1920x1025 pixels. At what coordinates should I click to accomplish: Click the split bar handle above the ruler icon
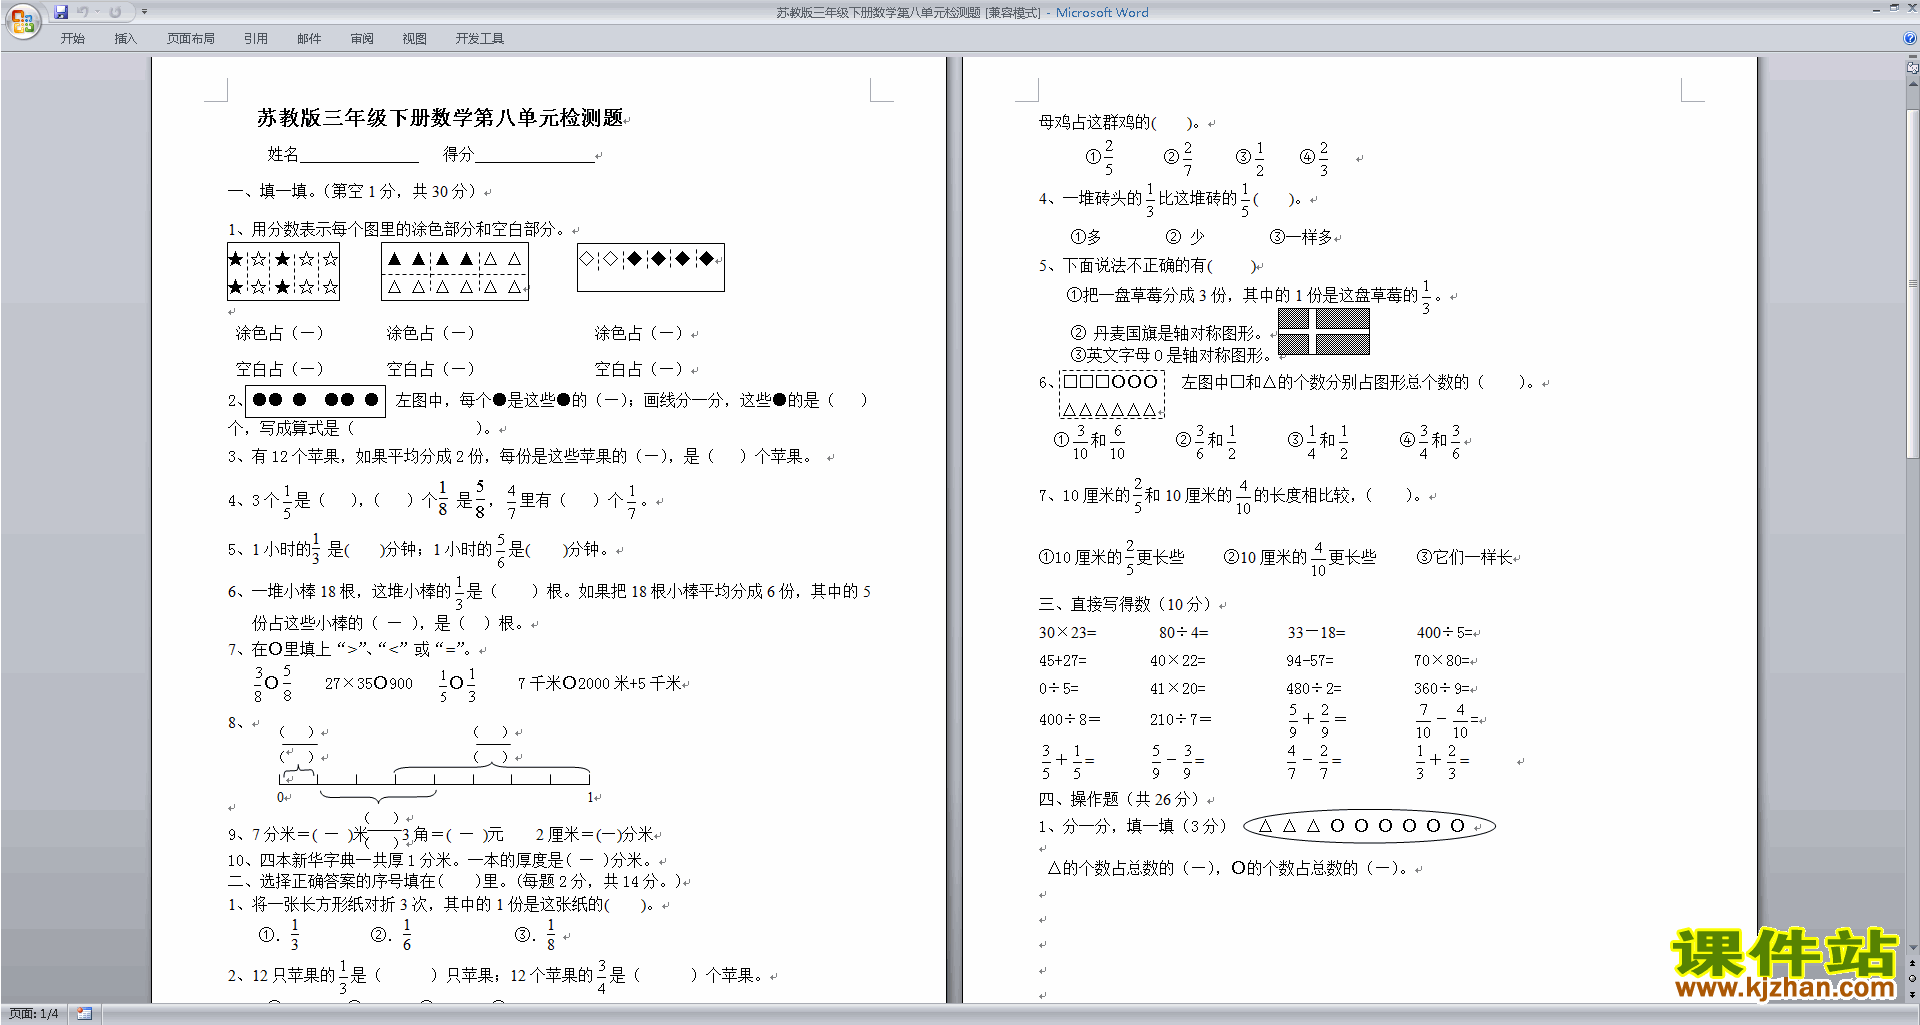click(1913, 58)
